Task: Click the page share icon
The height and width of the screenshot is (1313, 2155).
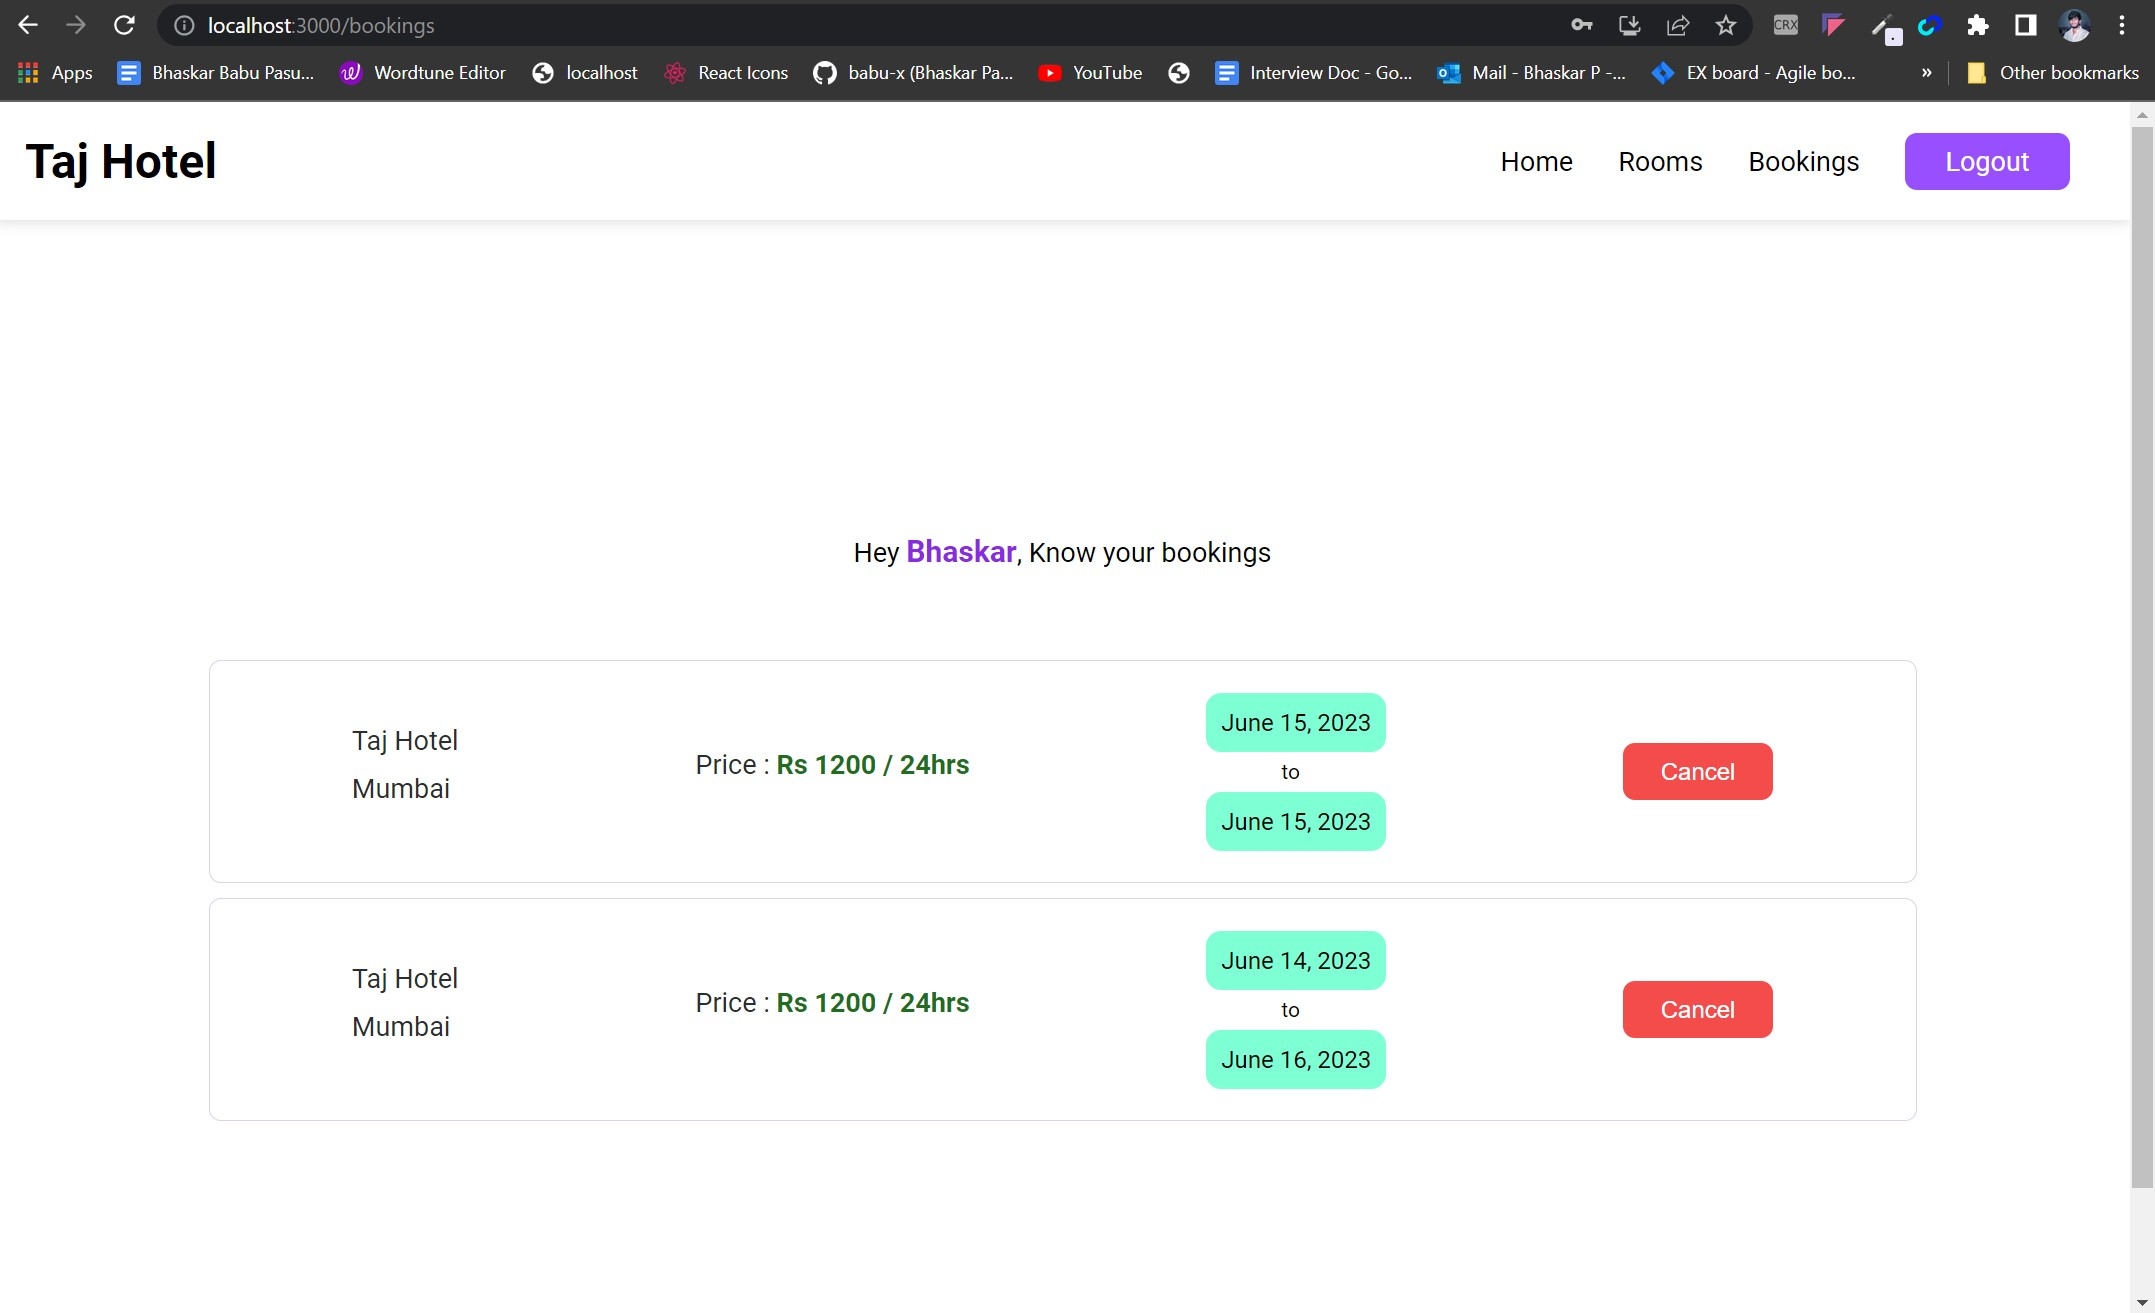Action: pos(1677,25)
